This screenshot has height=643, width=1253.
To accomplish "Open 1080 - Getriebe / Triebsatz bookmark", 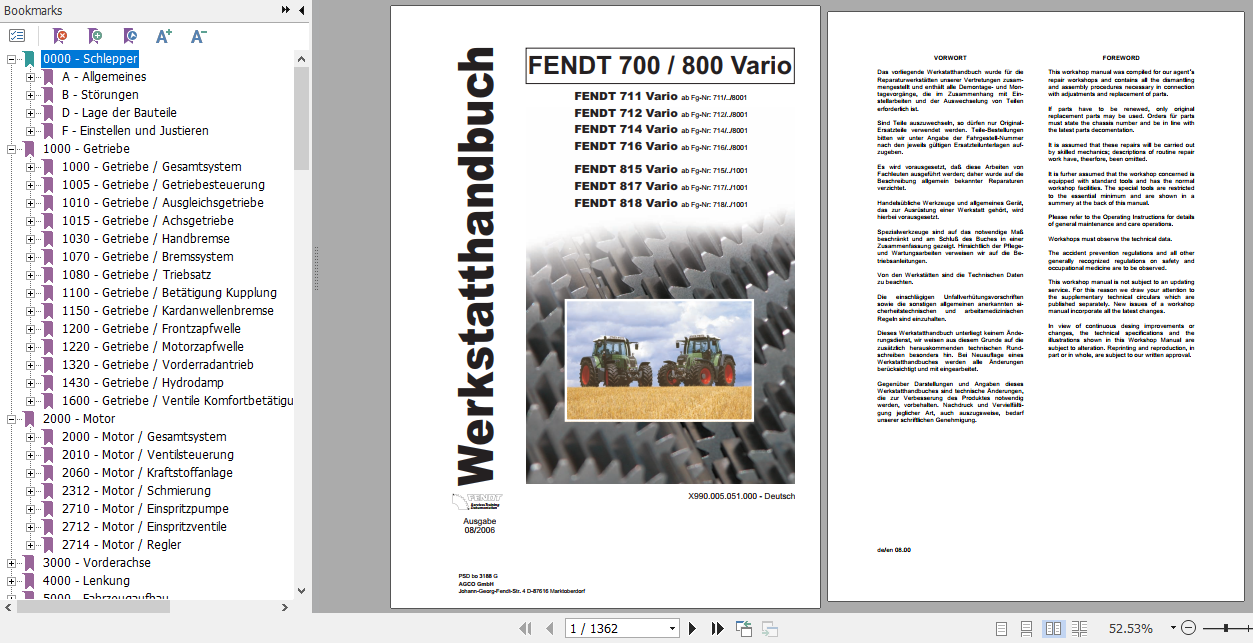I will (x=137, y=275).
